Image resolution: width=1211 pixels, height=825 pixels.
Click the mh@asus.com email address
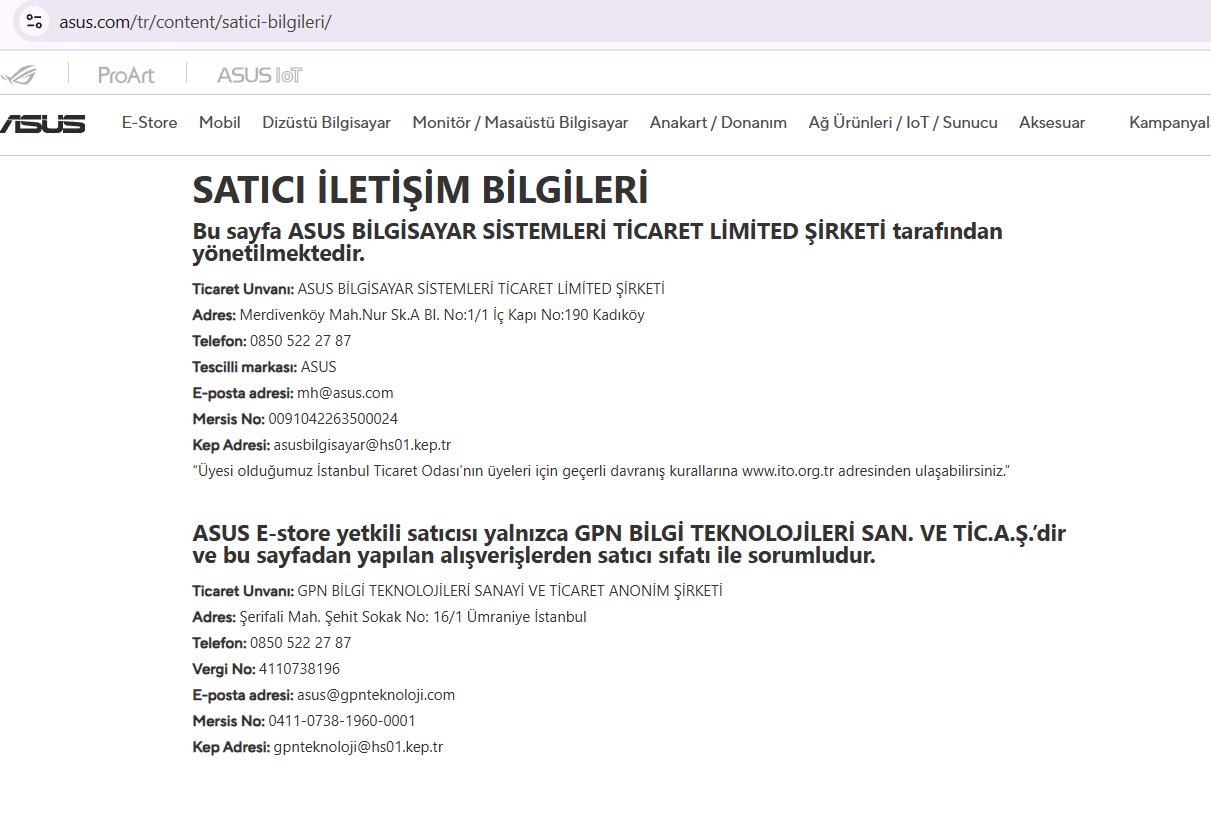coord(345,393)
